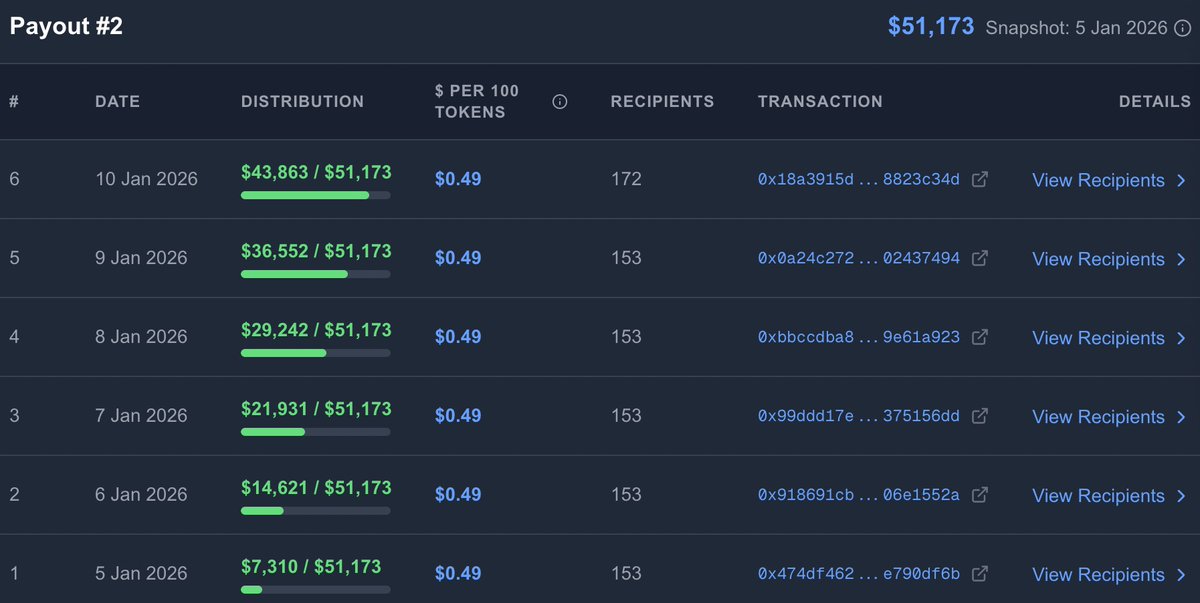Click the 7 Jan 2026 date cell
Image resolution: width=1200 pixels, height=603 pixels.
point(141,416)
